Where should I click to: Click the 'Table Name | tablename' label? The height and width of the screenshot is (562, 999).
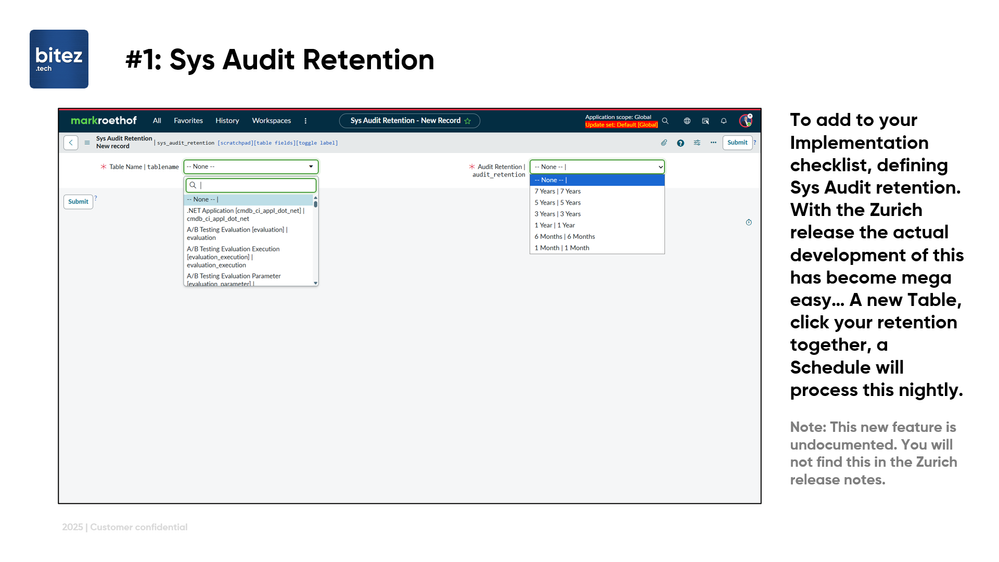144,167
